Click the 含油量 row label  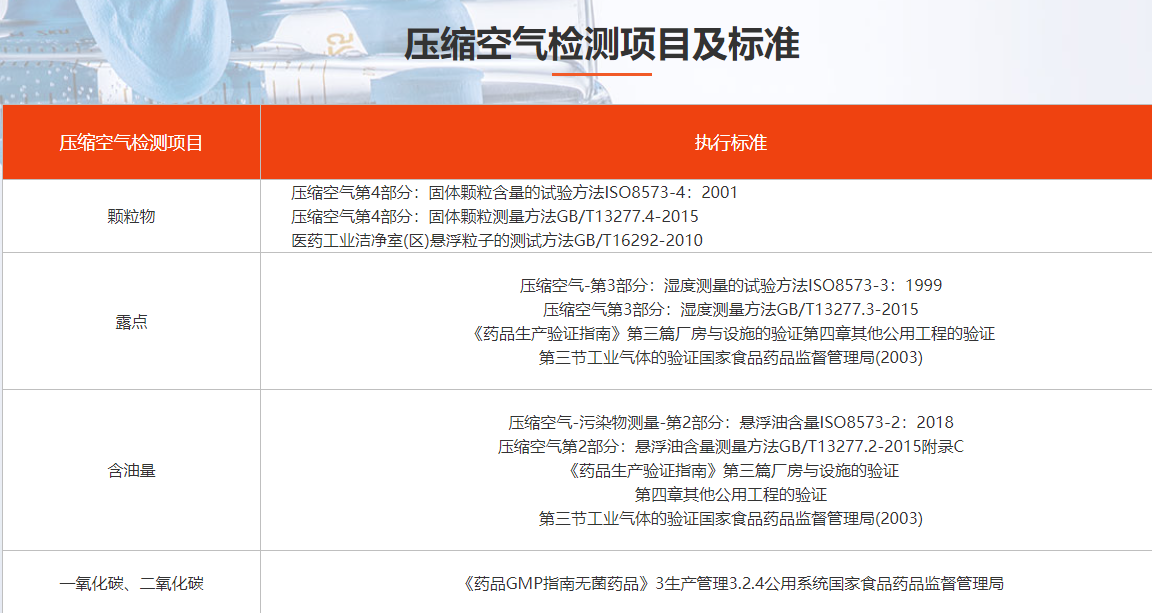coord(131,470)
